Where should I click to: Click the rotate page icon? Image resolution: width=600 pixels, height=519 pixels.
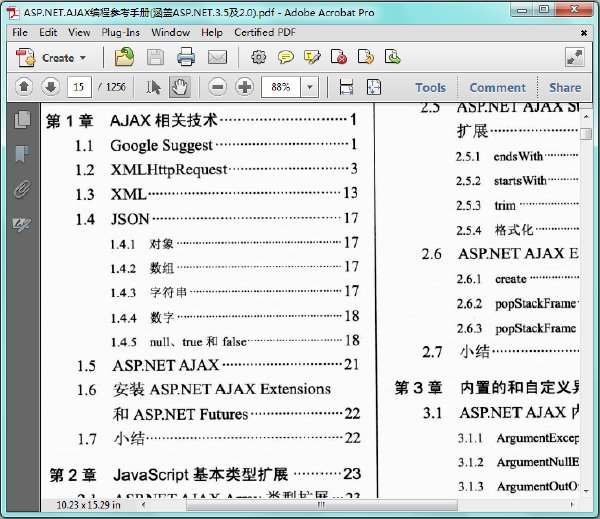click(x=365, y=57)
